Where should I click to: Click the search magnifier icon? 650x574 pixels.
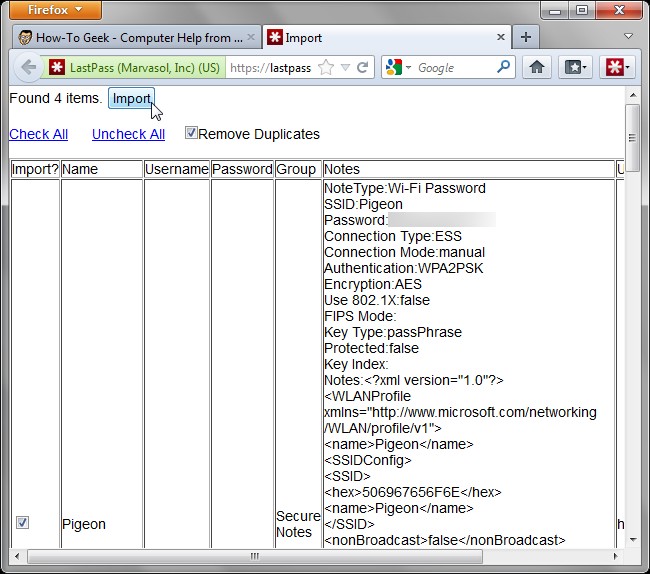pos(503,66)
